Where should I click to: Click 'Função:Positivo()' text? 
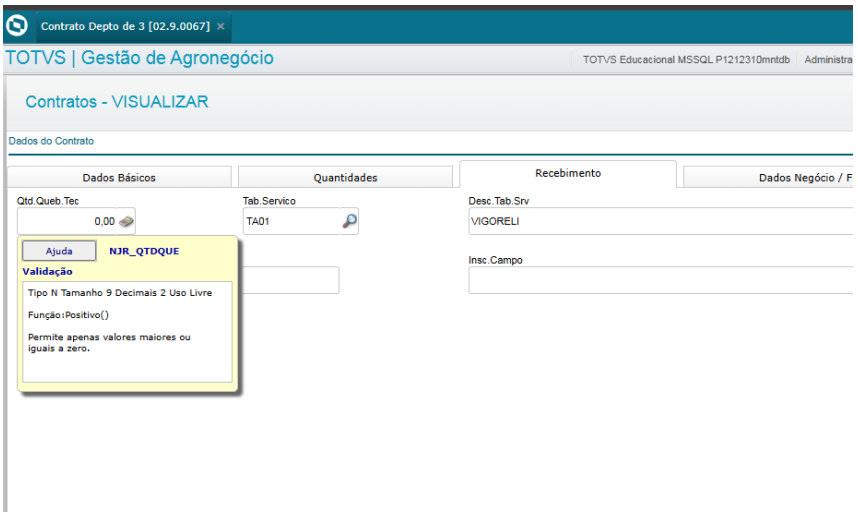(x=68, y=315)
